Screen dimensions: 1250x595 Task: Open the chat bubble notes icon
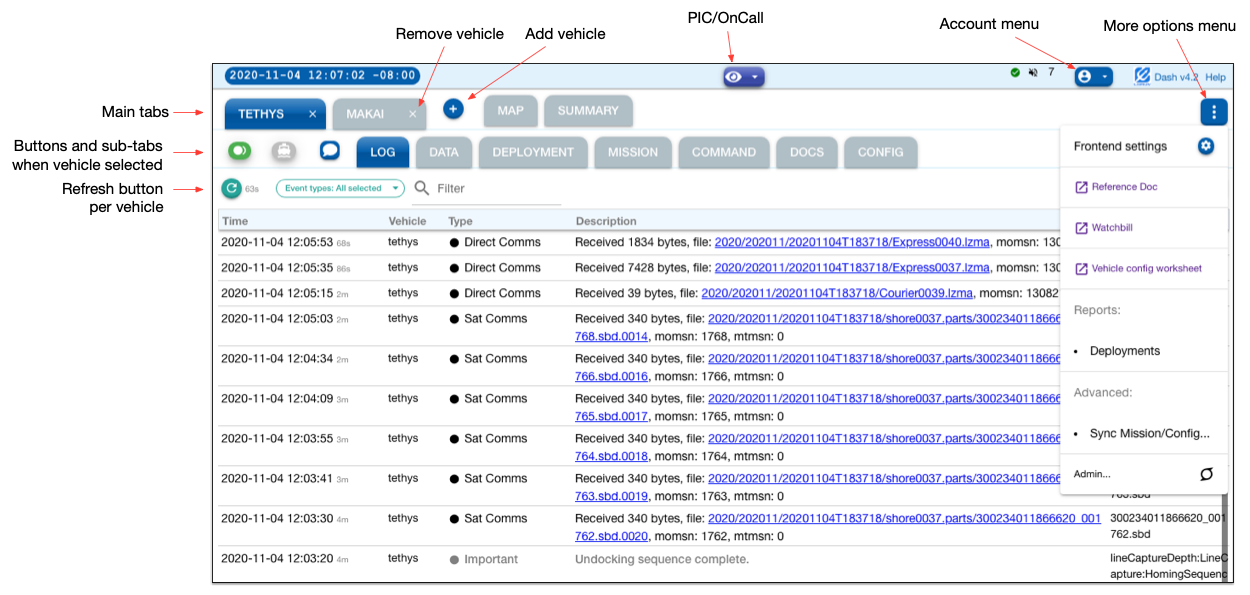(x=329, y=151)
